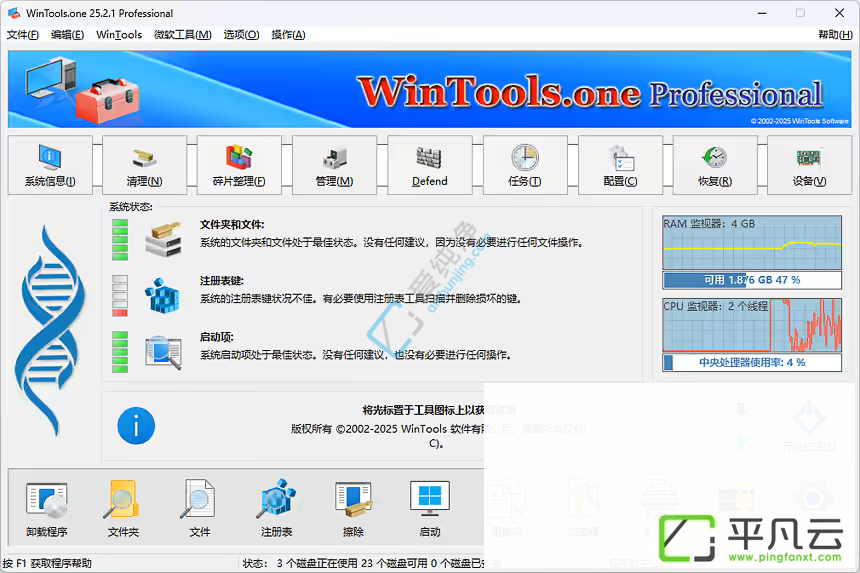The width and height of the screenshot is (860, 573).
Task: Launch the 卸载程序 uninstaller
Action: click(47, 508)
